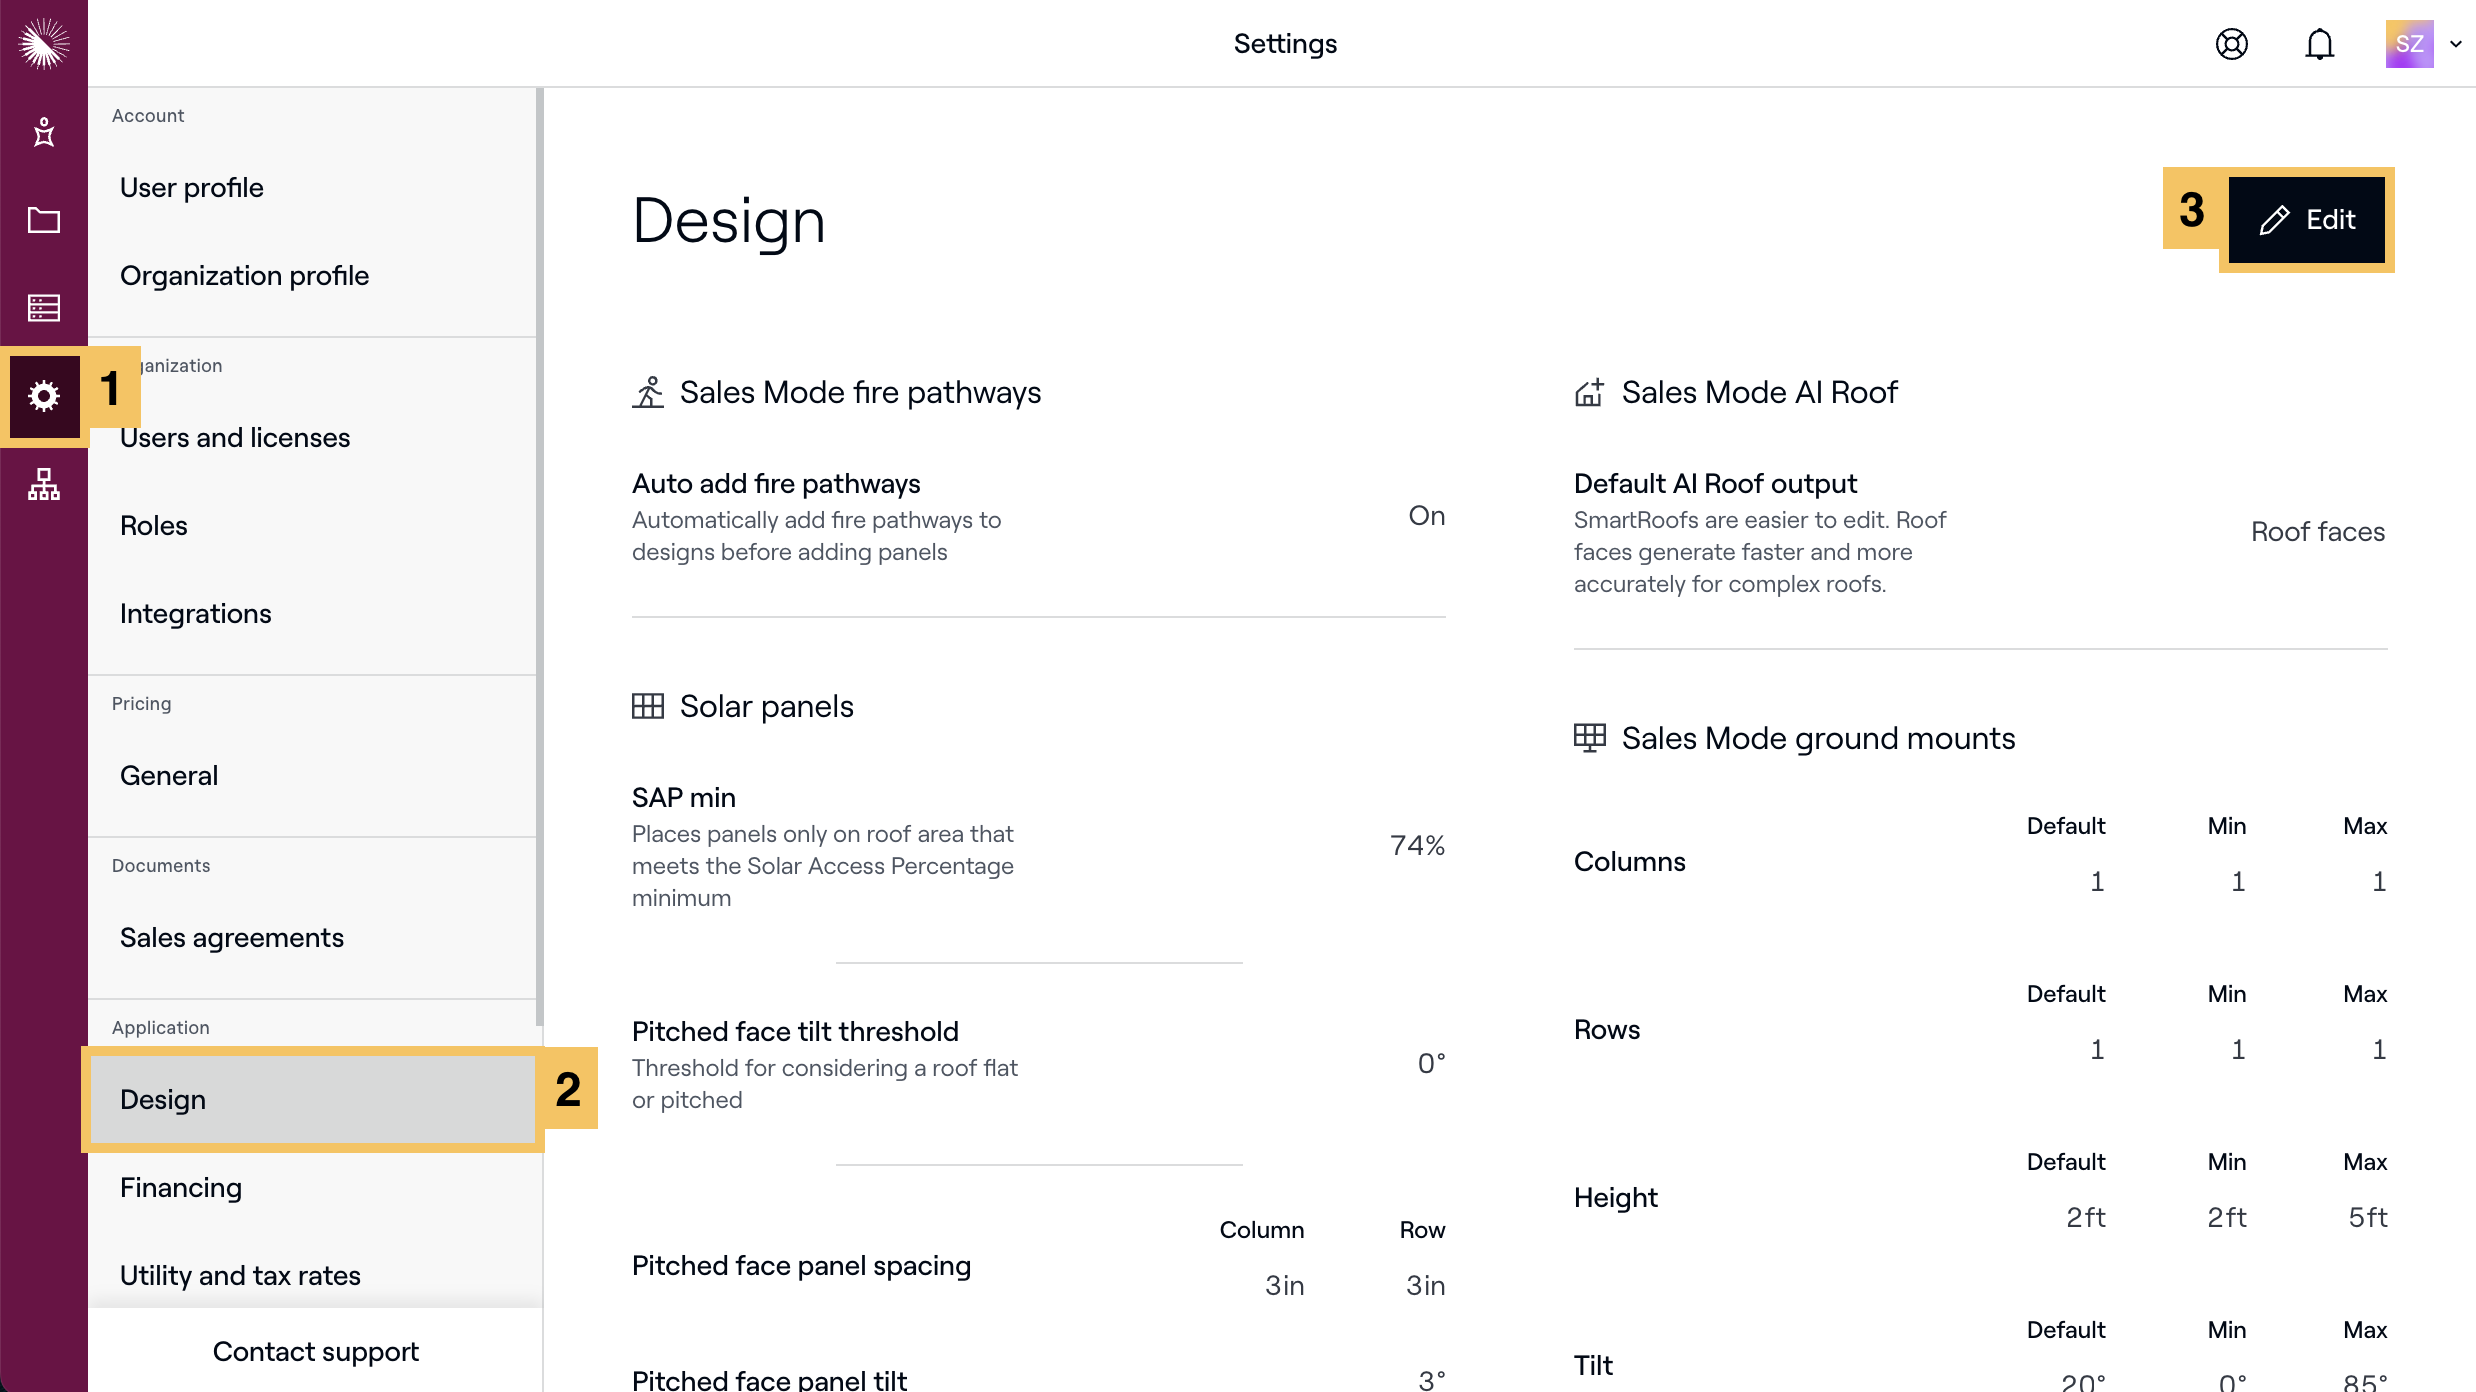Click the Aurora sunburst logo
This screenshot has height=1392, width=2476.
point(44,44)
